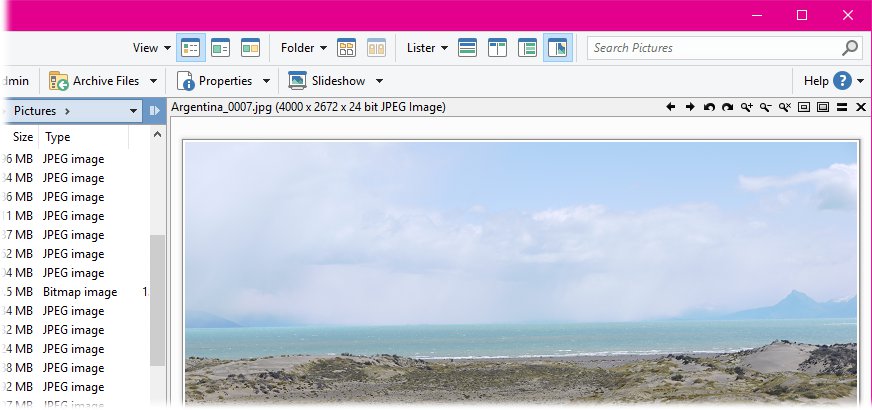
Task: Go to previous image in viewer
Action: (671, 107)
